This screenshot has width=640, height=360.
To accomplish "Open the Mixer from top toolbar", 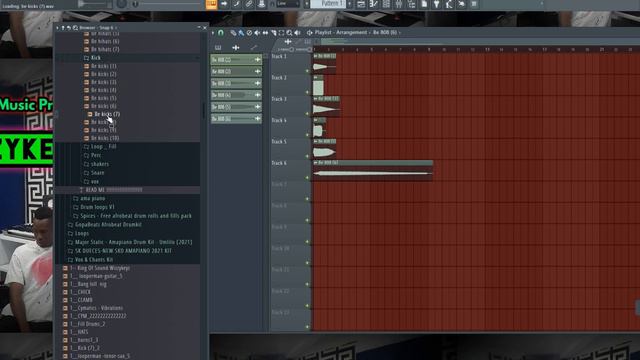I will pos(399,4).
